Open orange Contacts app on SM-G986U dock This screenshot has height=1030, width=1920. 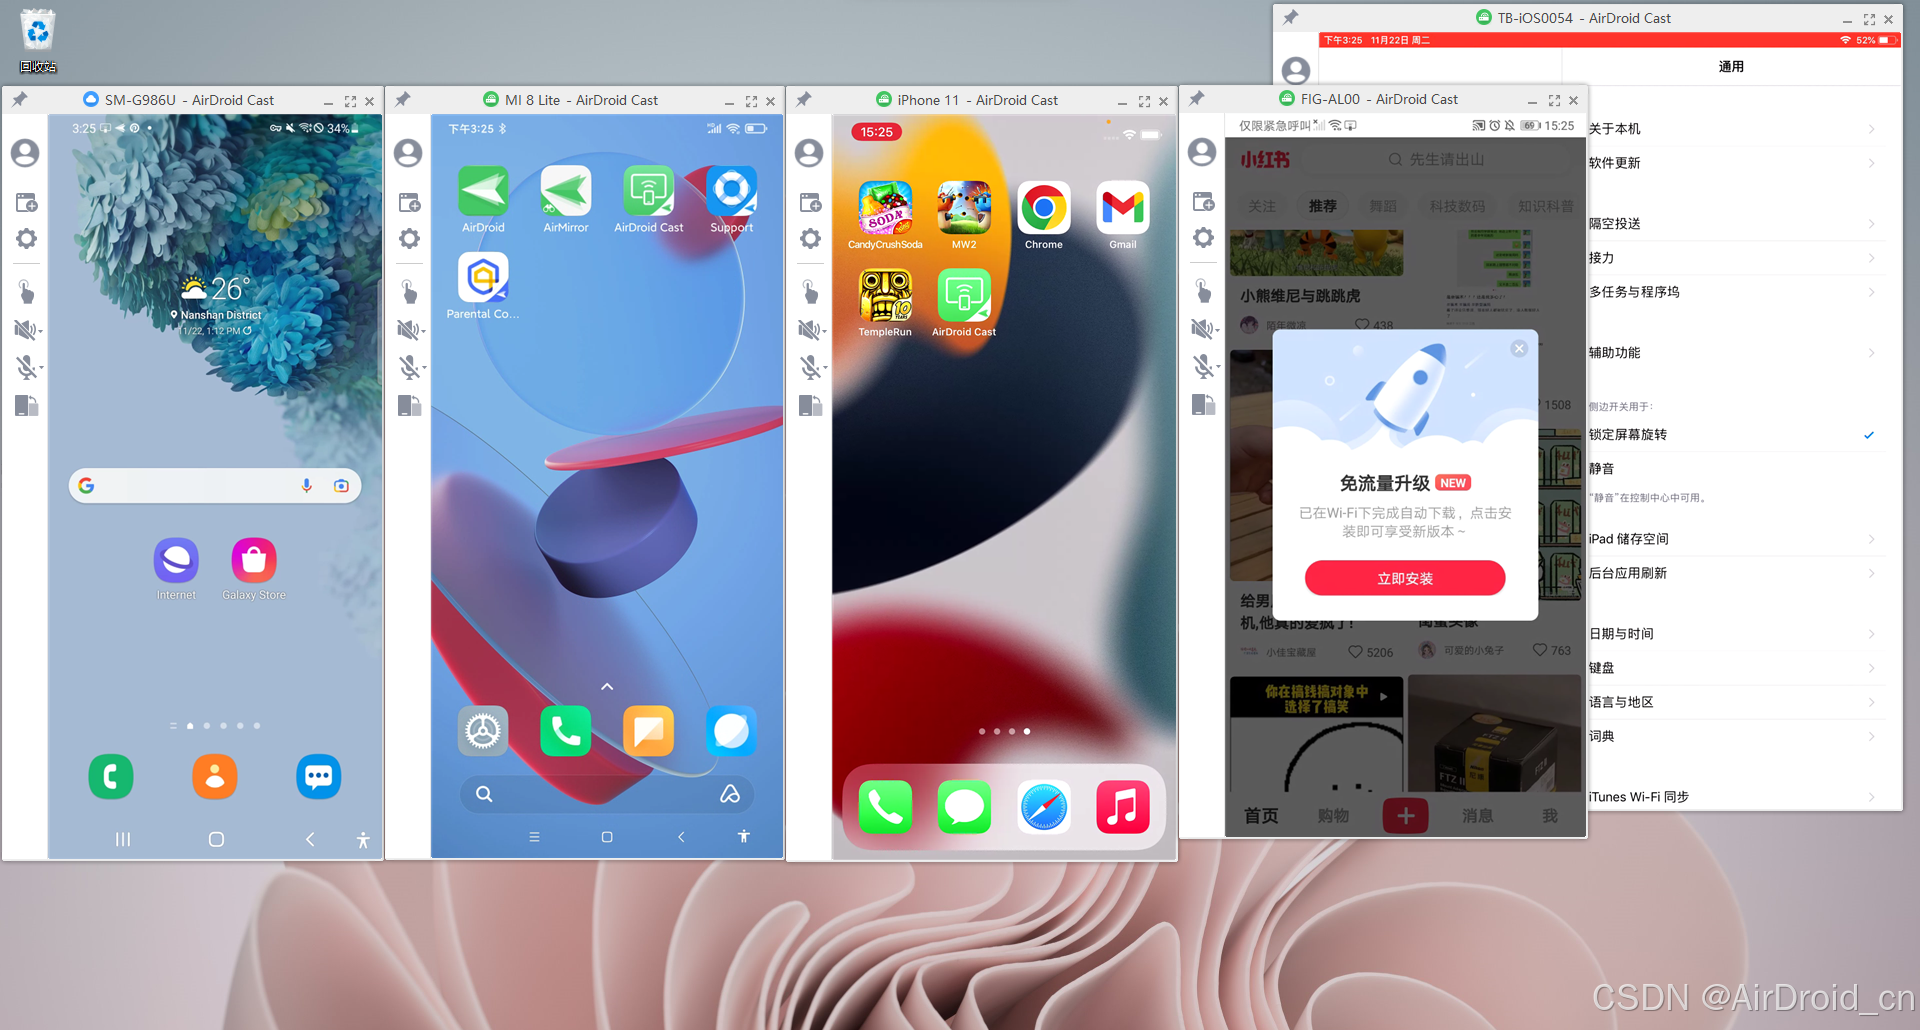(x=215, y=777)
